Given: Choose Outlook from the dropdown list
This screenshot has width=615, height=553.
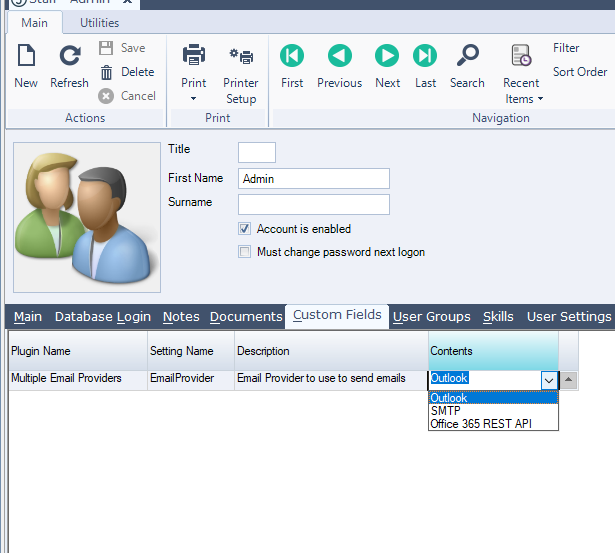Looking at the screenshot, I should (493, 398).
